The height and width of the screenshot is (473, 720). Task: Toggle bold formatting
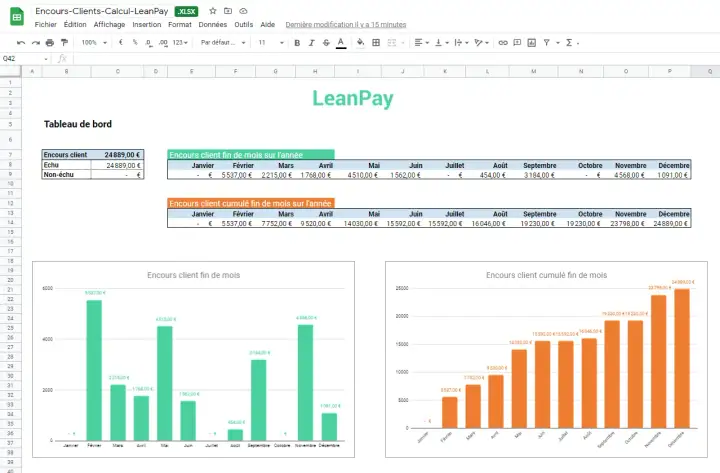pos(297,43)
